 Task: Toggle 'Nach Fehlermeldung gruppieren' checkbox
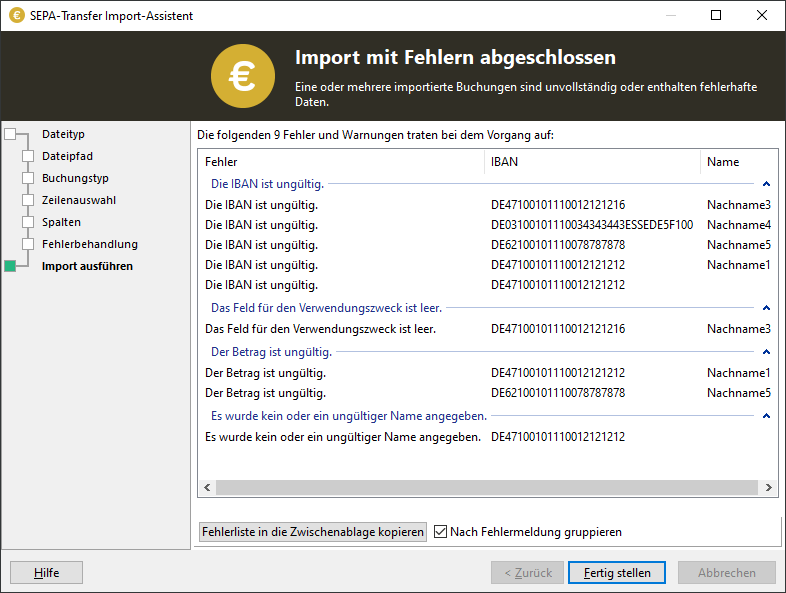440,531
